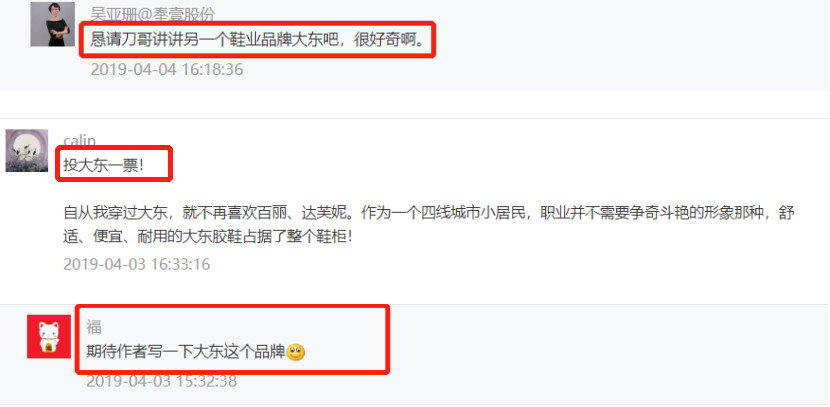
Task: Open calin's moon painting avatar
Action: coord(27,151)
